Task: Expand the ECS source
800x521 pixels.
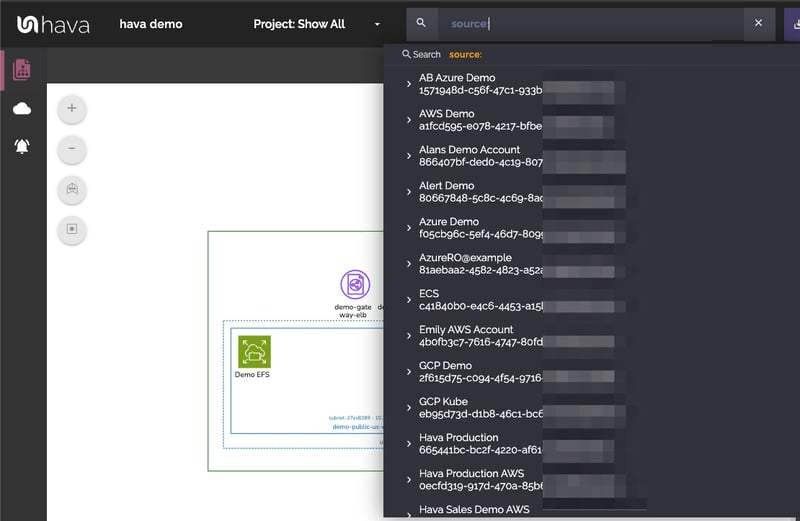Action: click(x=409, y=300)
